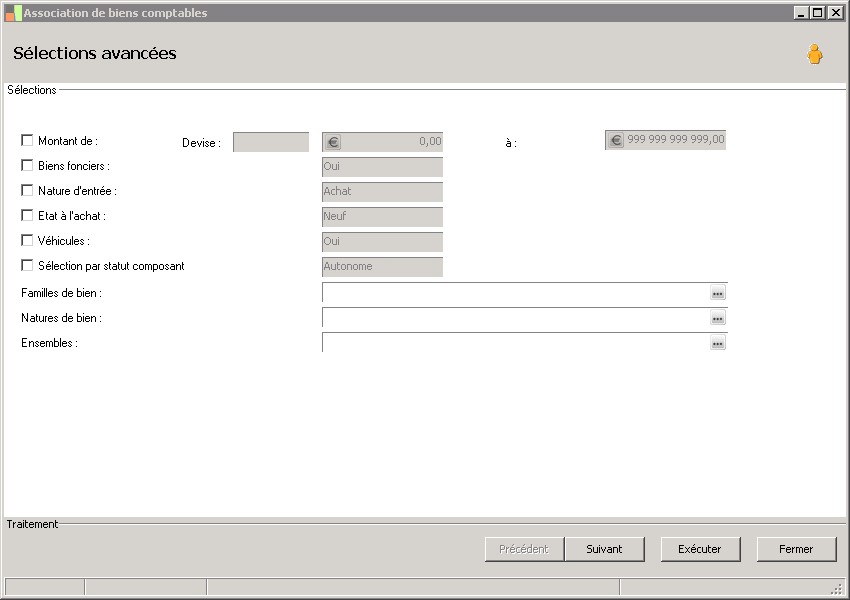Tick Sélection par statut composant checkbox

(x=27, y=265)
